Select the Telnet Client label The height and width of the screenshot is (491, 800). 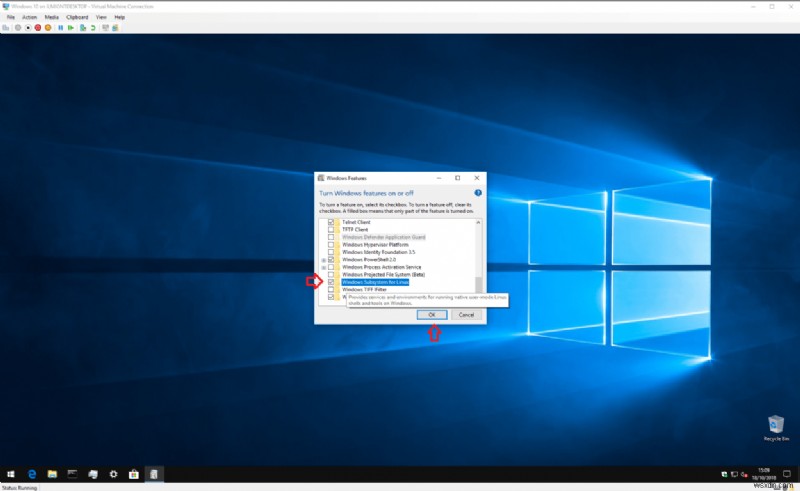(x=356, y=222)
